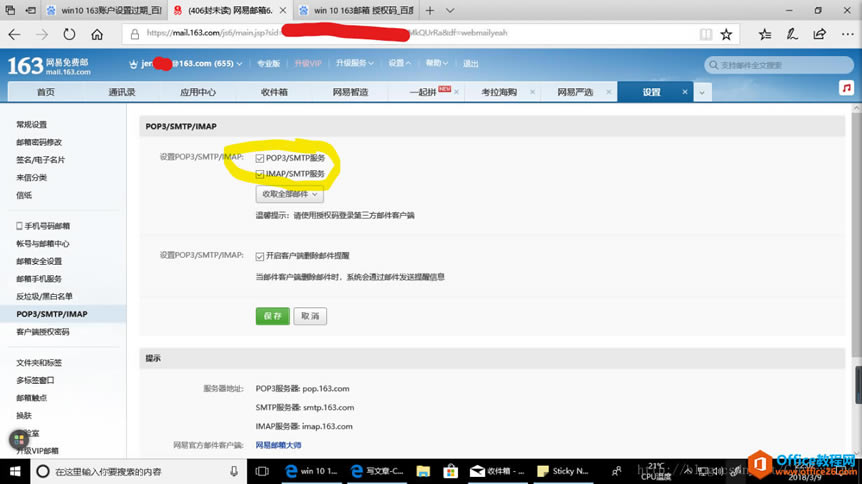
Task: Click the Cortana search box
Action: tap(137, 471)
